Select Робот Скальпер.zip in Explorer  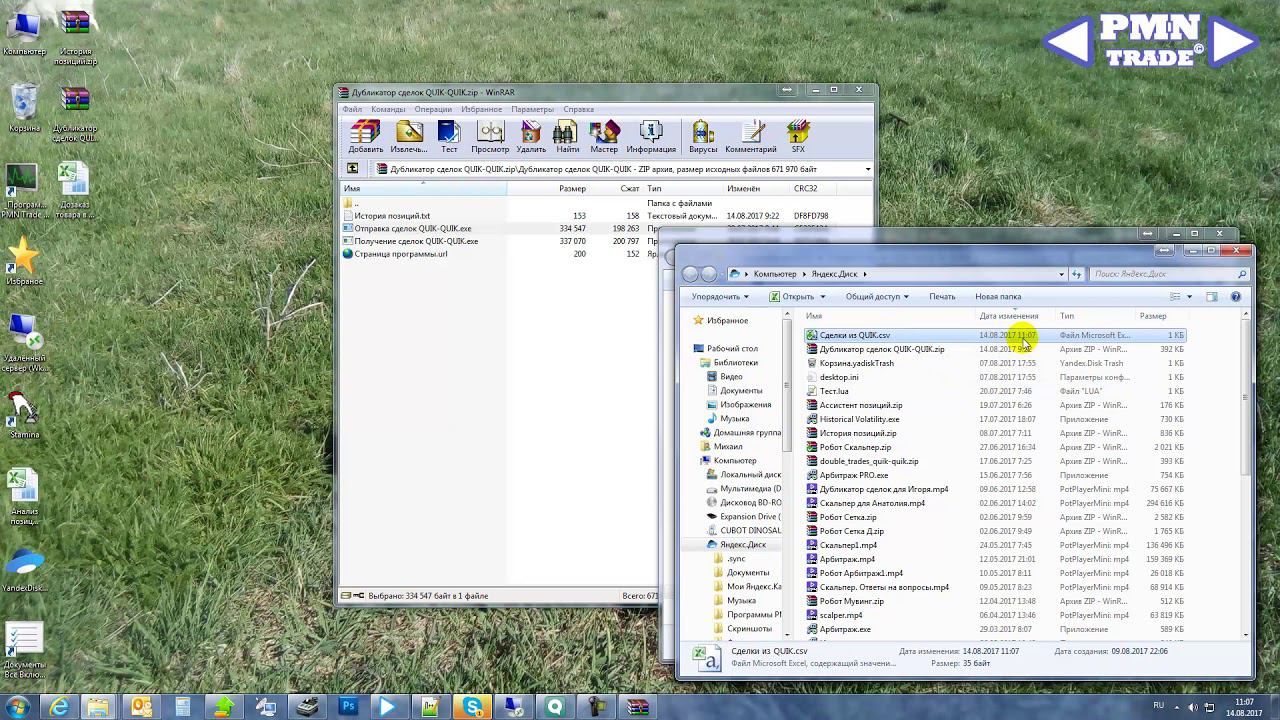pos(855,447)
